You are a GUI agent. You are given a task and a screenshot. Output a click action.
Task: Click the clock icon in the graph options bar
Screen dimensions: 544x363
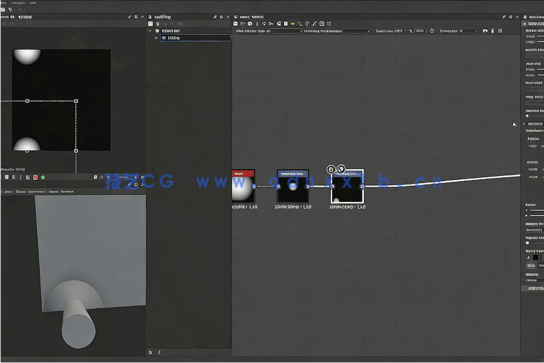[432, 31]
